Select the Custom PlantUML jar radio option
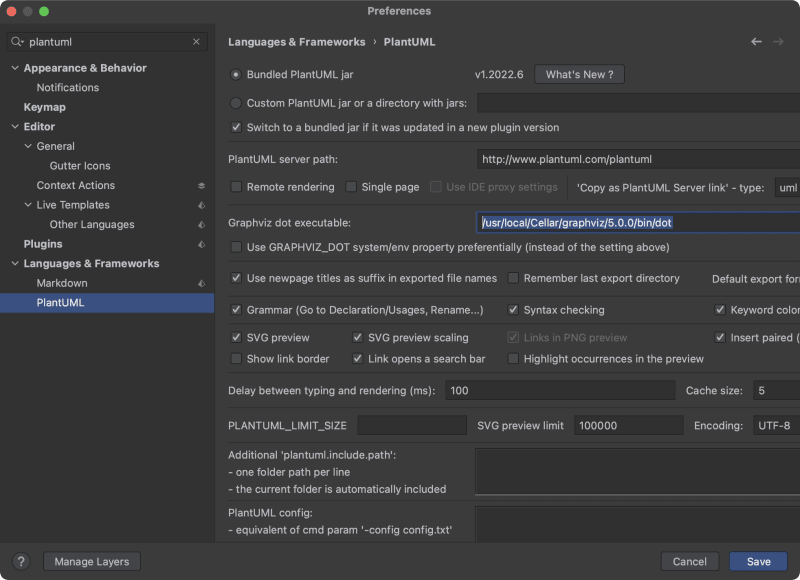 [236, 103]
